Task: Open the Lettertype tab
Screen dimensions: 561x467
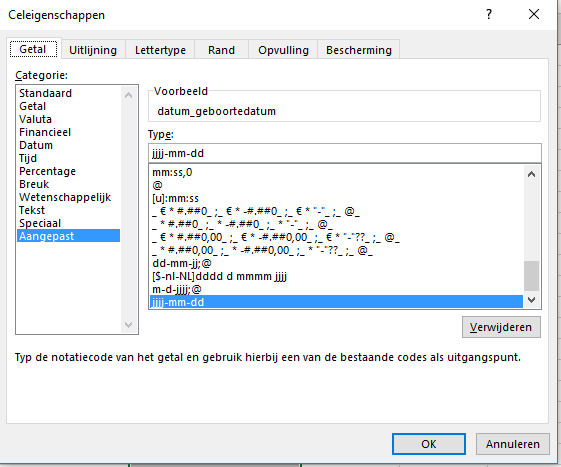Action: click(160, 50)
